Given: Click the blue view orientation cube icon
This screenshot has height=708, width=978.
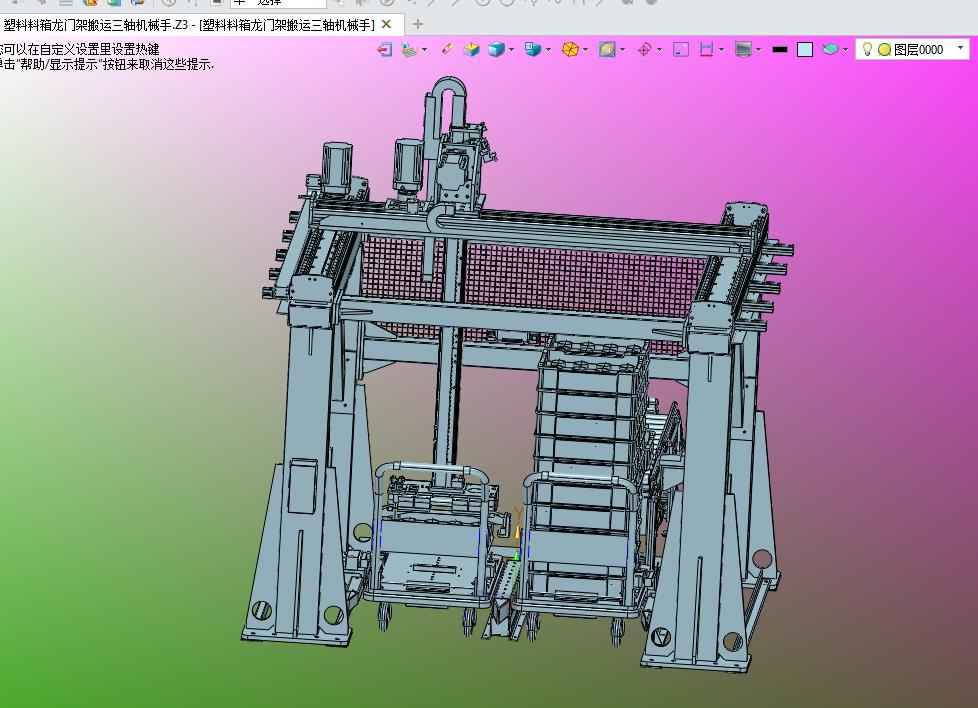Looking at the screenshot, I should 533,49.
